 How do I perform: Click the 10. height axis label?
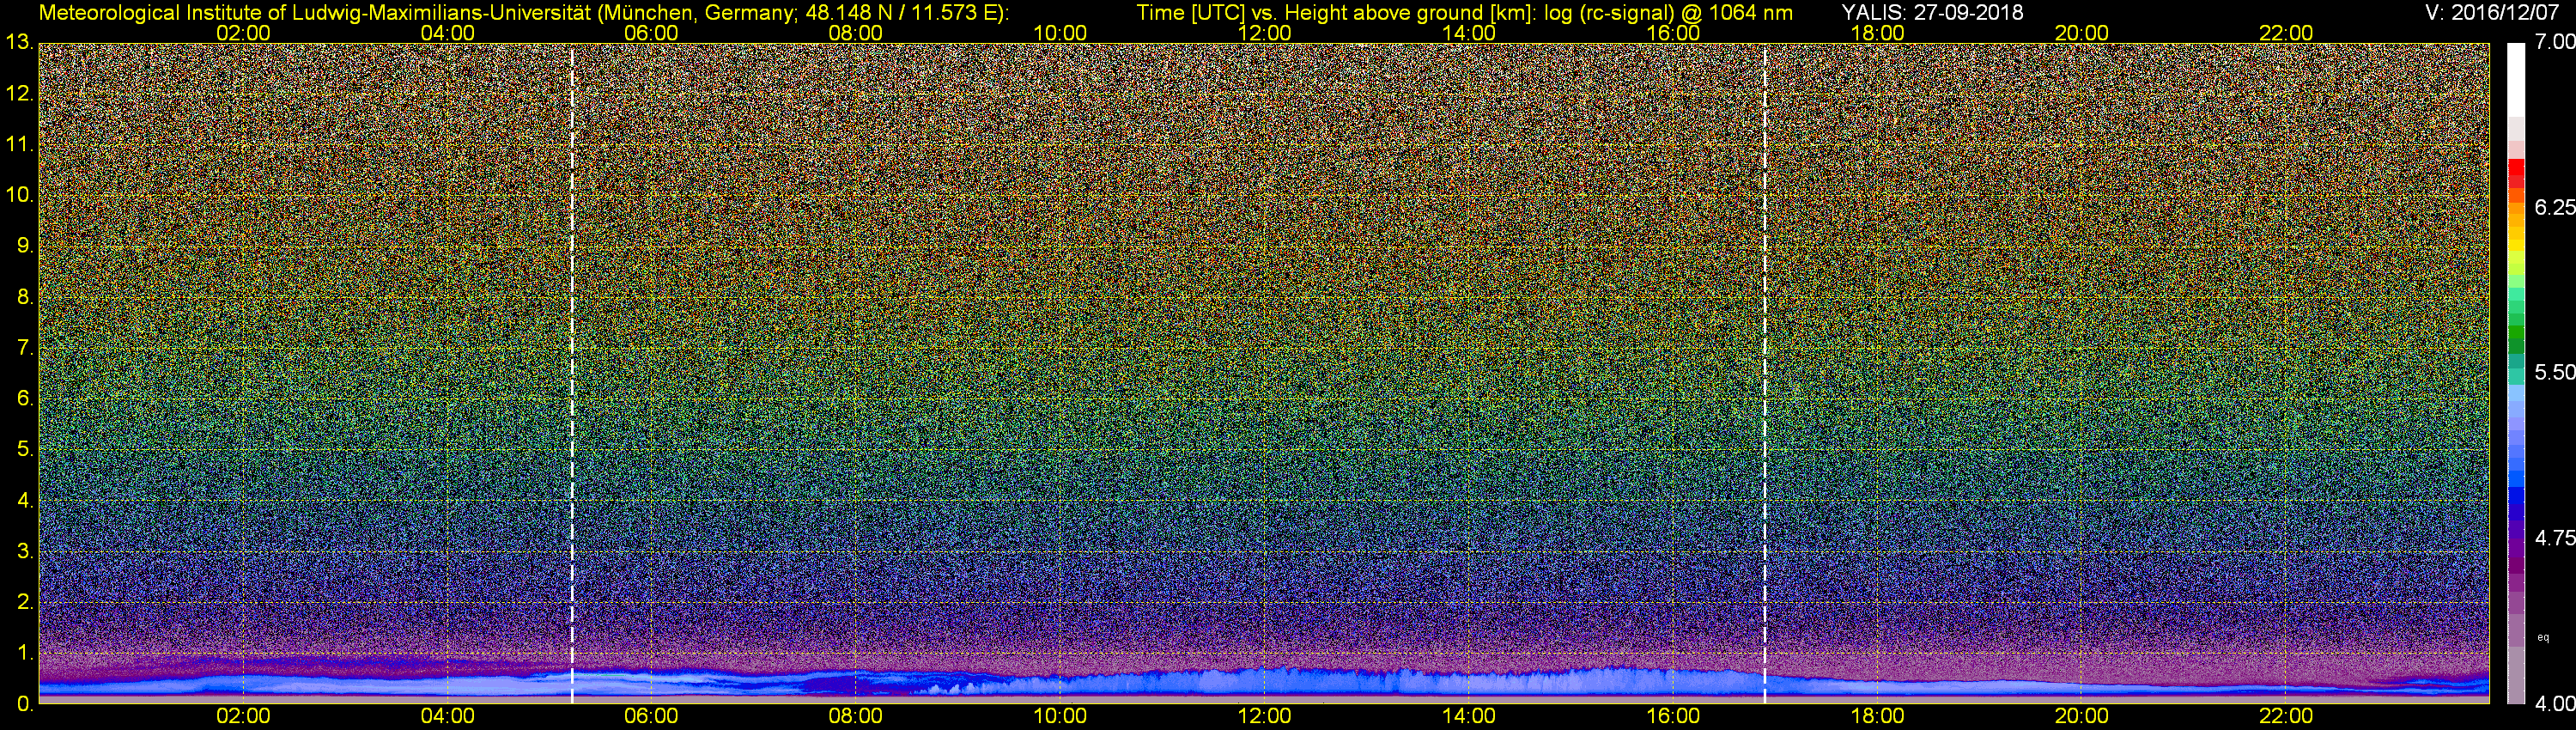click(19, 195)
